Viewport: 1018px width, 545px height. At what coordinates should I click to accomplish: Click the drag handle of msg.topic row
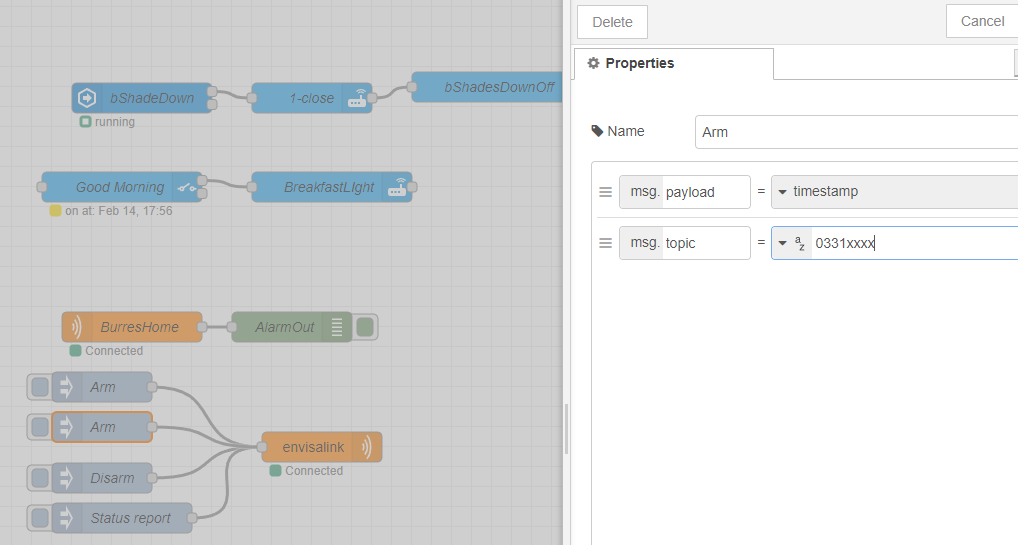point(605,243)
